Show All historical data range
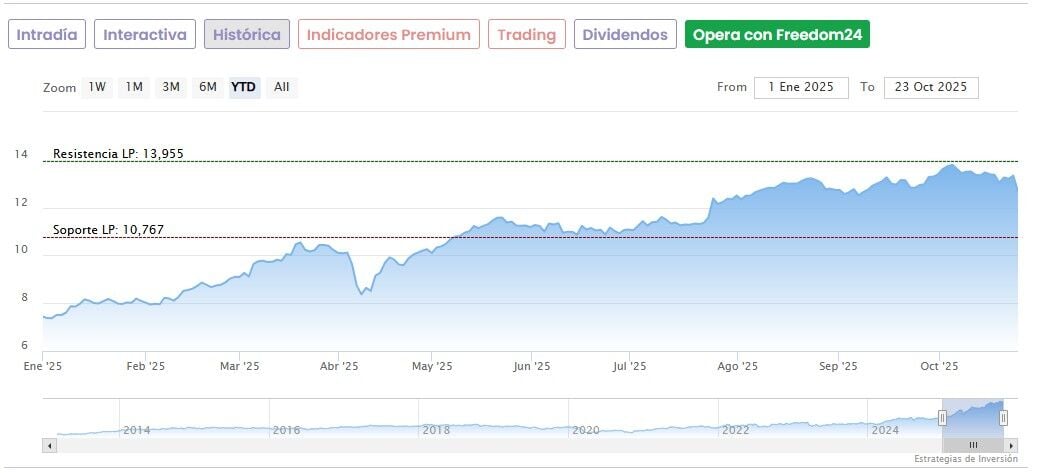1038x473 pixels. click(x=282, y=87)
